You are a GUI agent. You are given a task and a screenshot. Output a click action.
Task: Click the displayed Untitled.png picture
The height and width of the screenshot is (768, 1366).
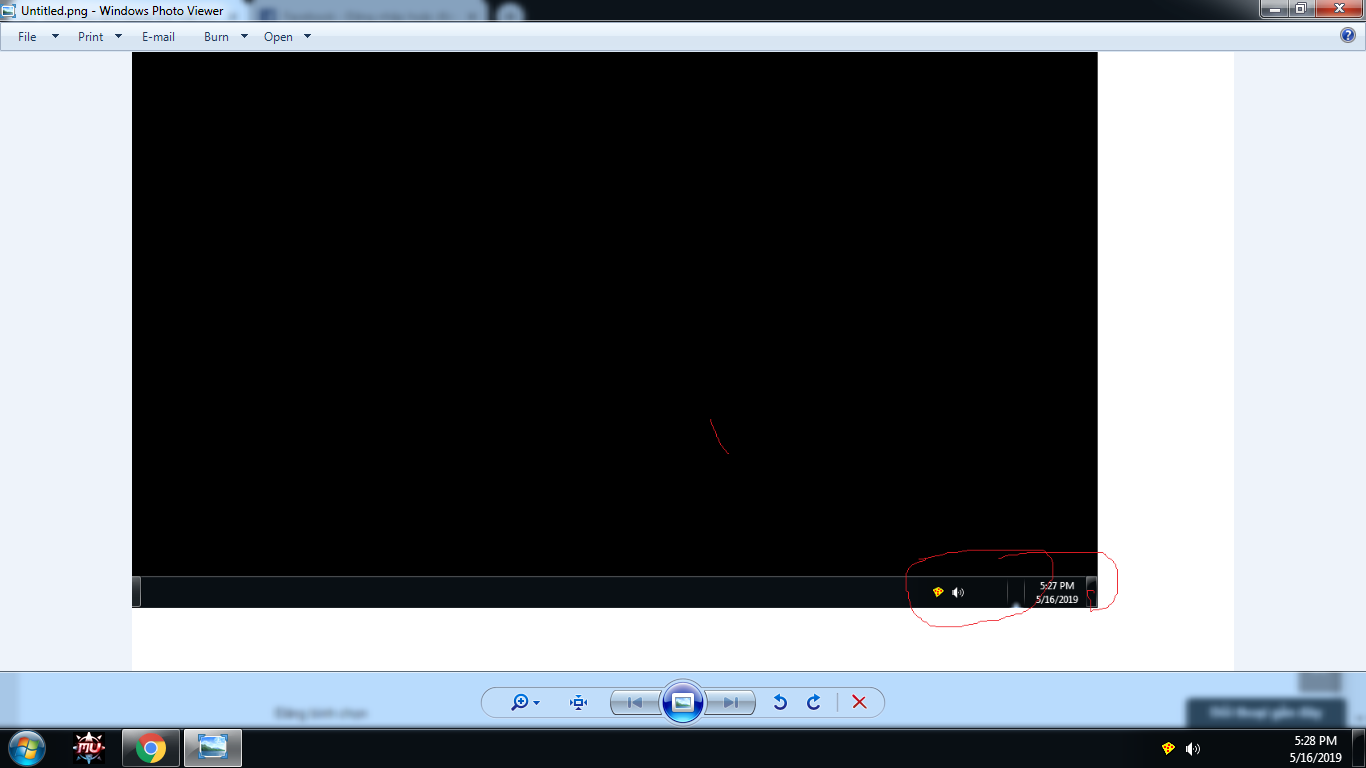coord(683,361)
